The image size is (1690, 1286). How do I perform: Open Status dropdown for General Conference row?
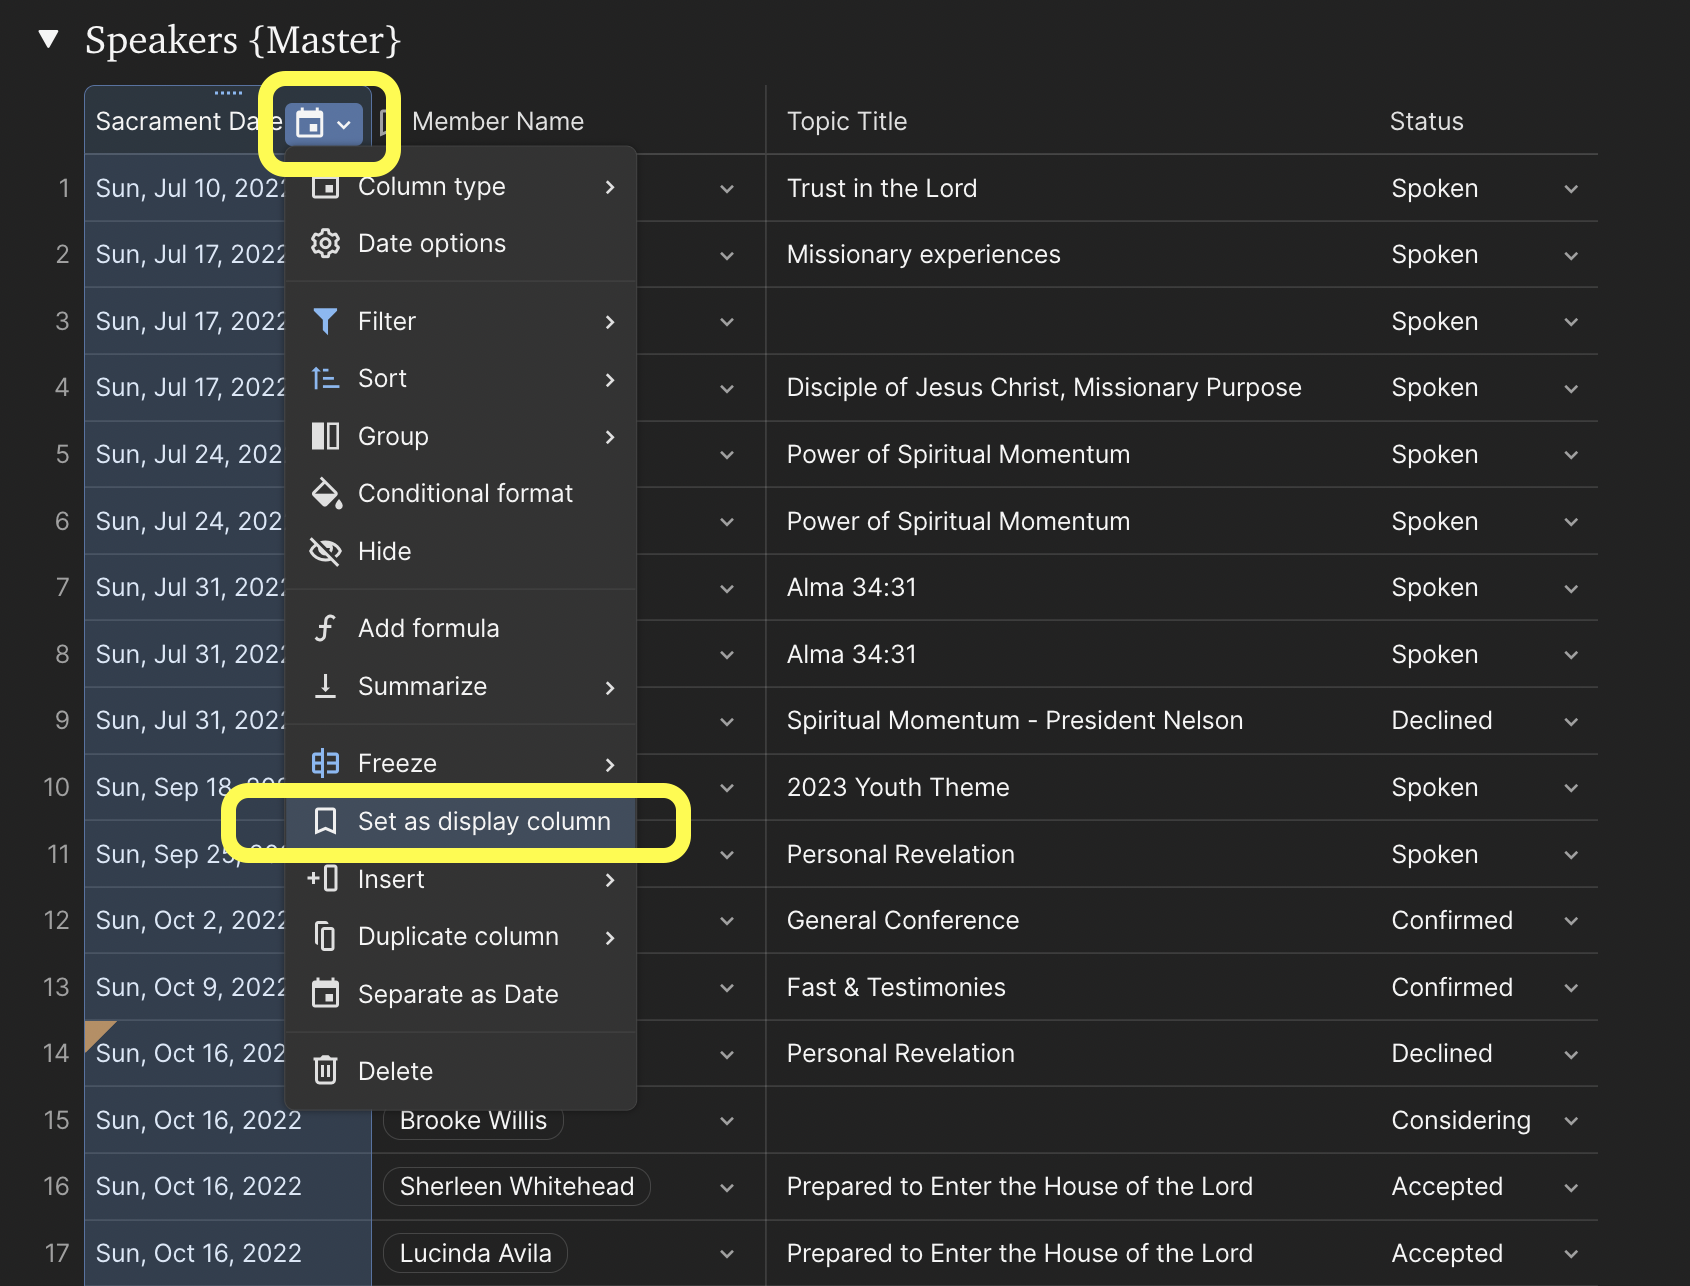click(x=1571, y=921)
